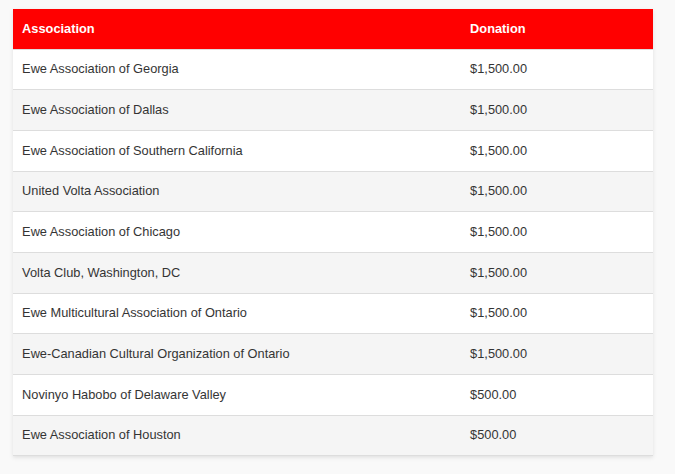Click Chicago association's donation amount

(498, 232)
